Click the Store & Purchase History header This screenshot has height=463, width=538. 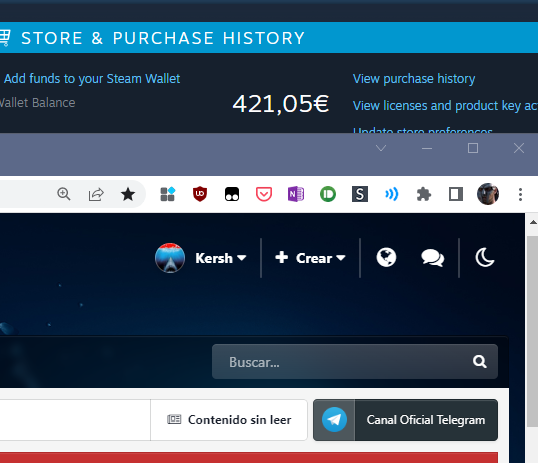(x=163, y=38)
